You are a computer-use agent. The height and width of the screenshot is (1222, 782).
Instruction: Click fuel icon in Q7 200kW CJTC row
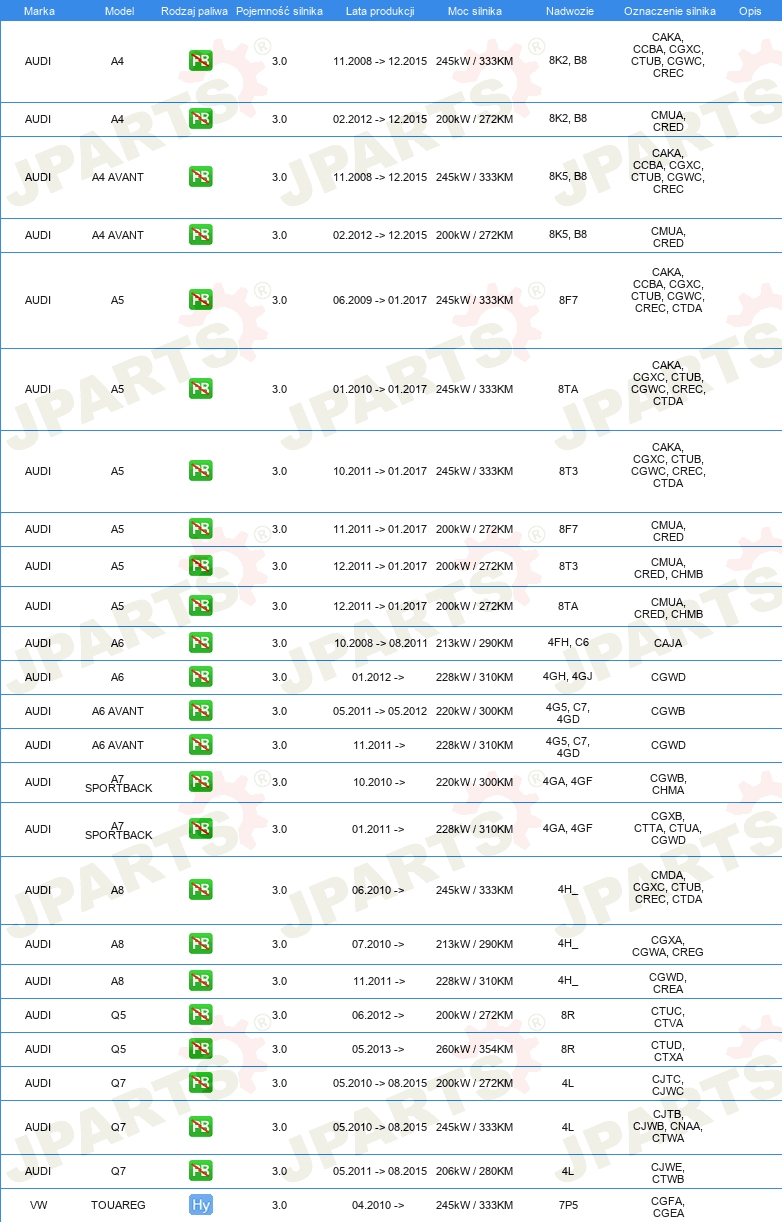tap(200, 1083)
